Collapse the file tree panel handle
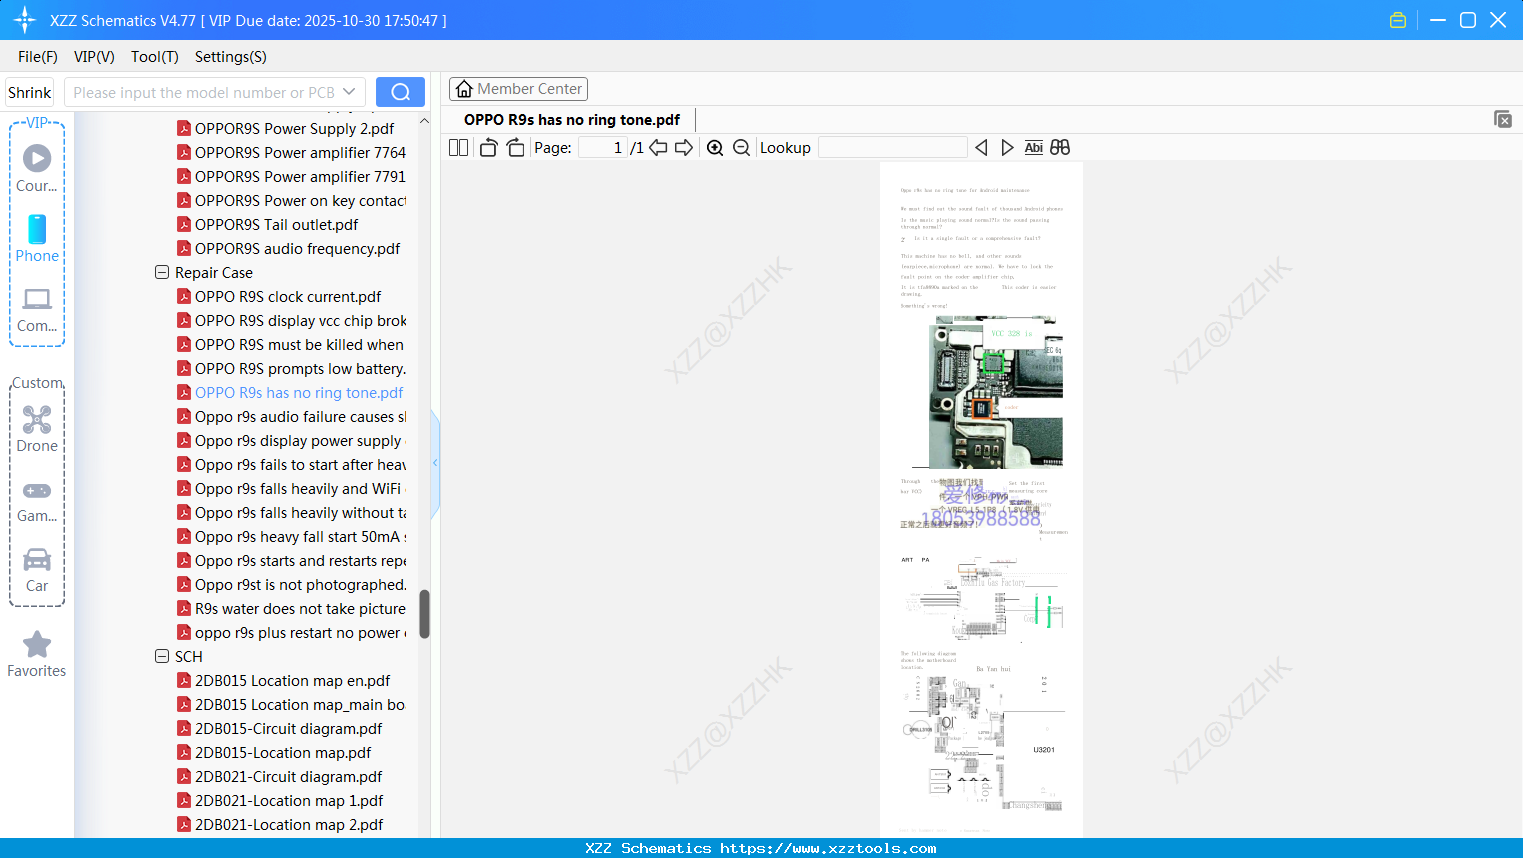 (435, 463)
